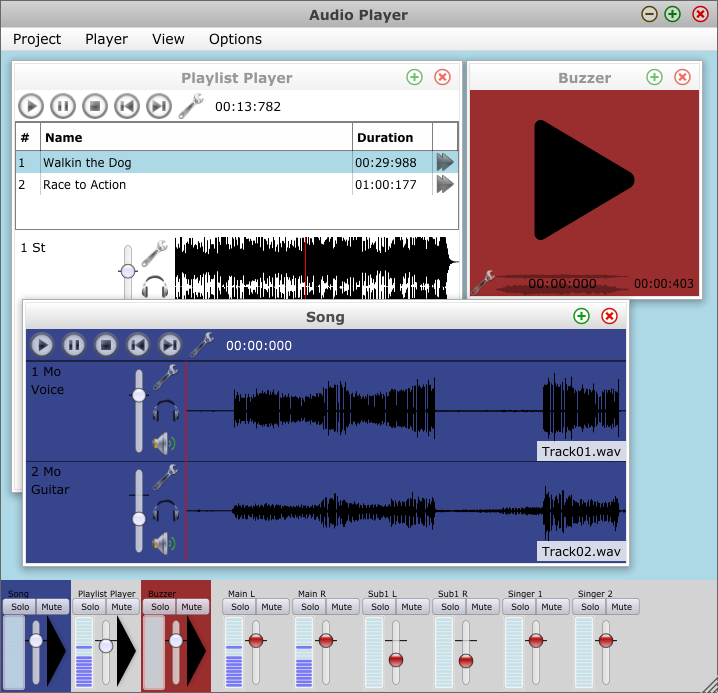This screenshot has height=693, width=718.
Task: Maximize the Buzzer panel
Action: tap(654, 77)
